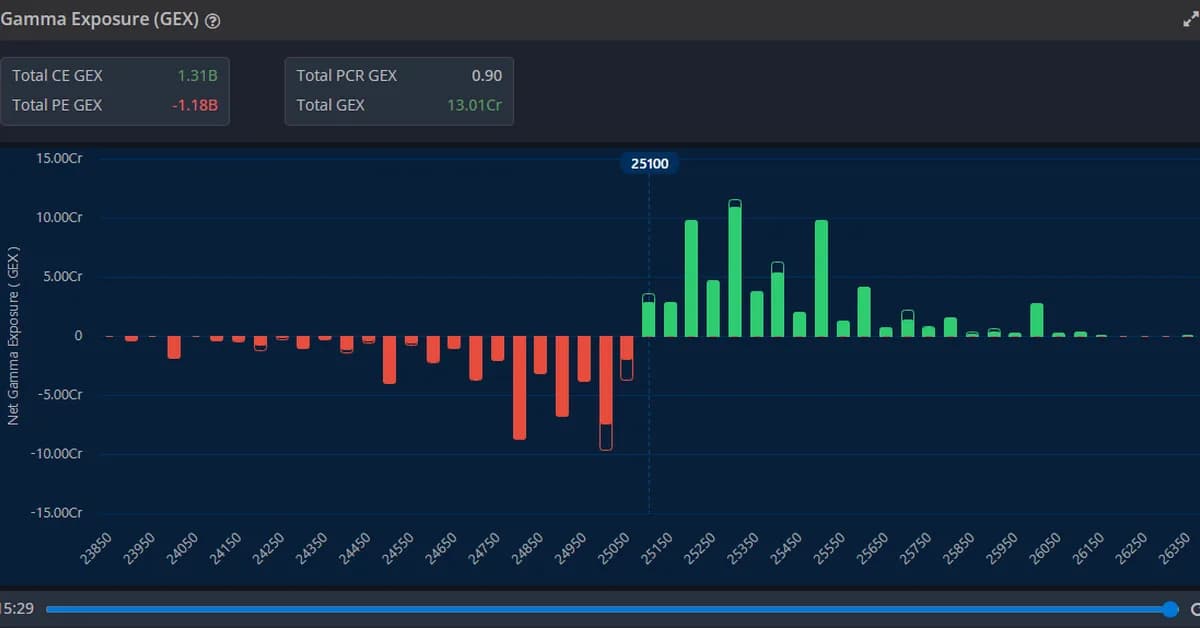
Task: Click the Total PE GEX value -1.18B
Action: (x=198, y=103)
